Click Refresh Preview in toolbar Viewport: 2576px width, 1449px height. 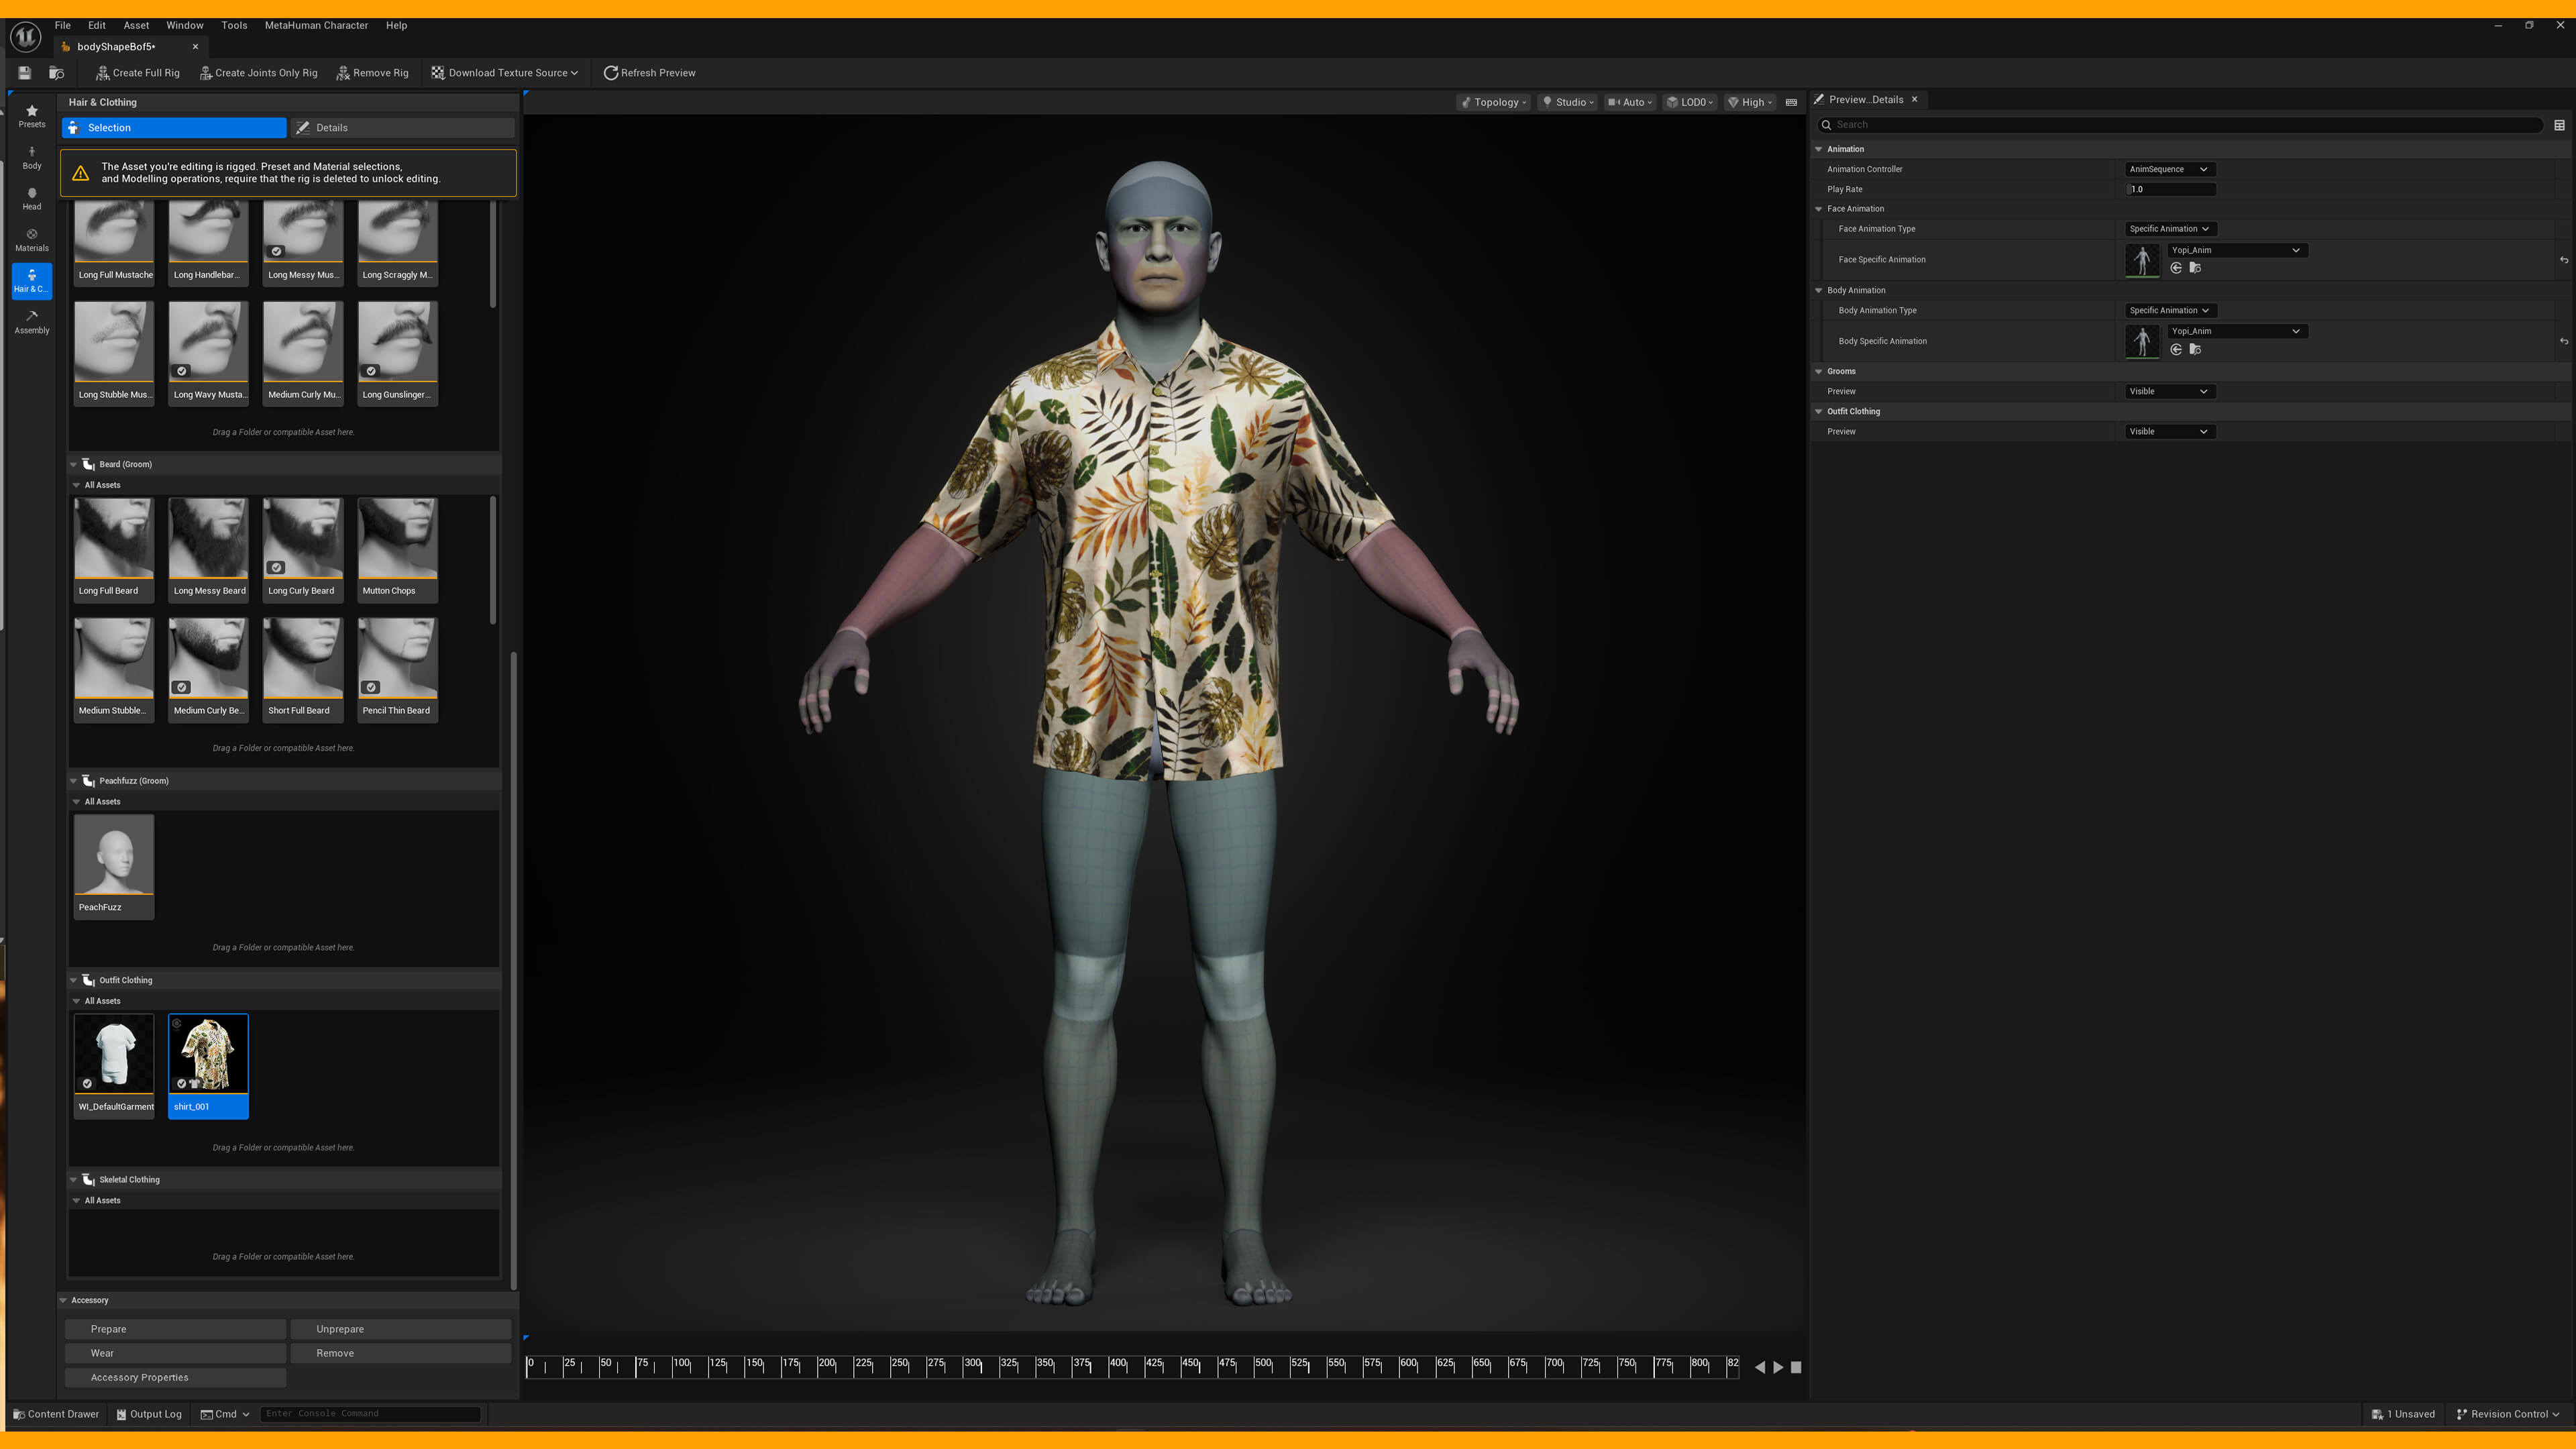tap(650, 73)
